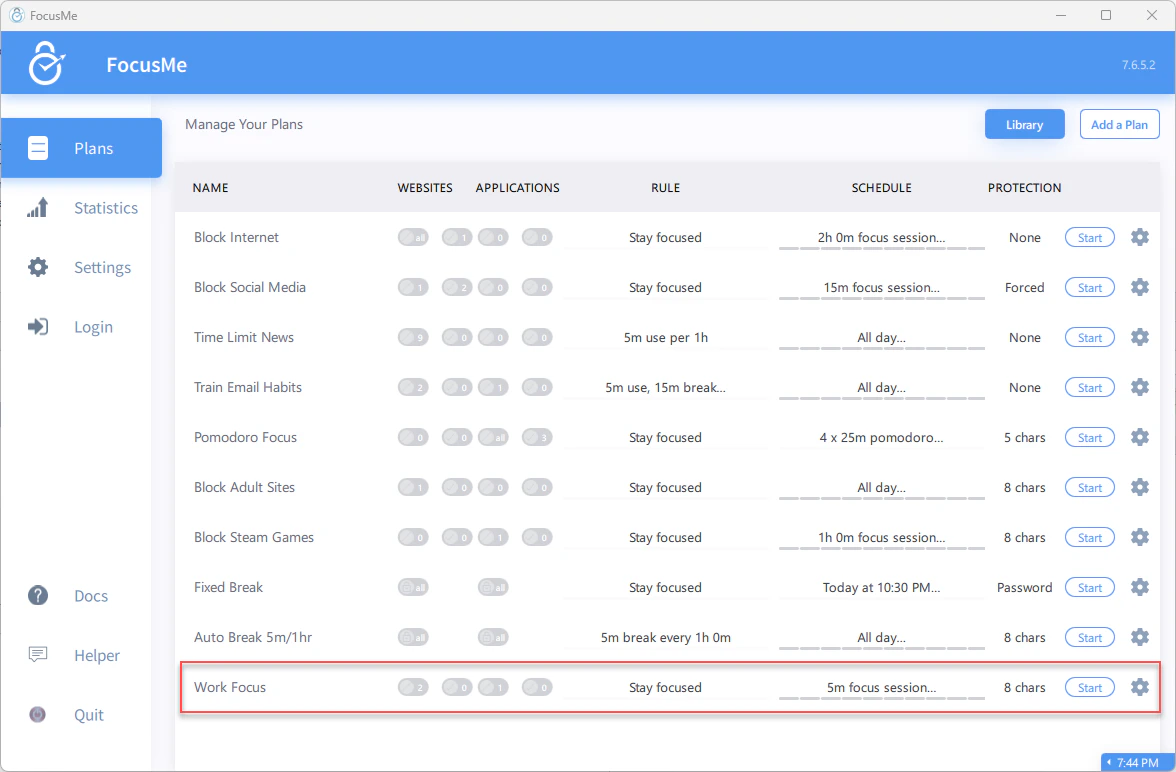Toggle second websites pill for Block Internet
This screenshot has height=772, width=1176.
[457, 238]
